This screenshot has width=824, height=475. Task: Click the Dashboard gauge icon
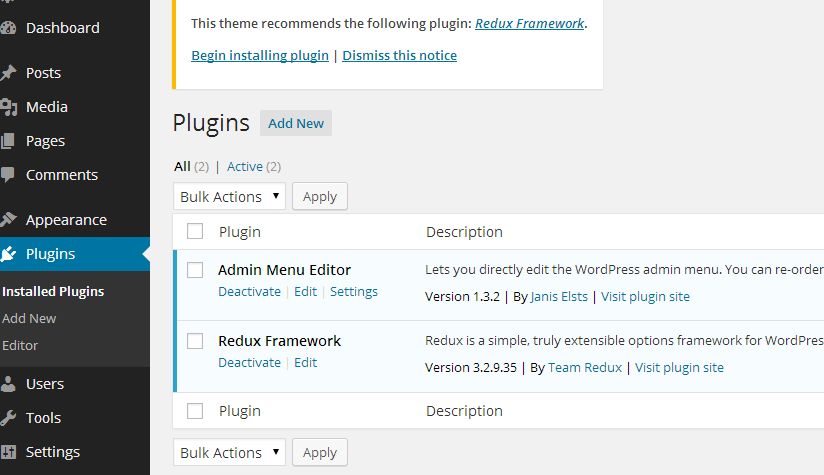tap(8, 28)
